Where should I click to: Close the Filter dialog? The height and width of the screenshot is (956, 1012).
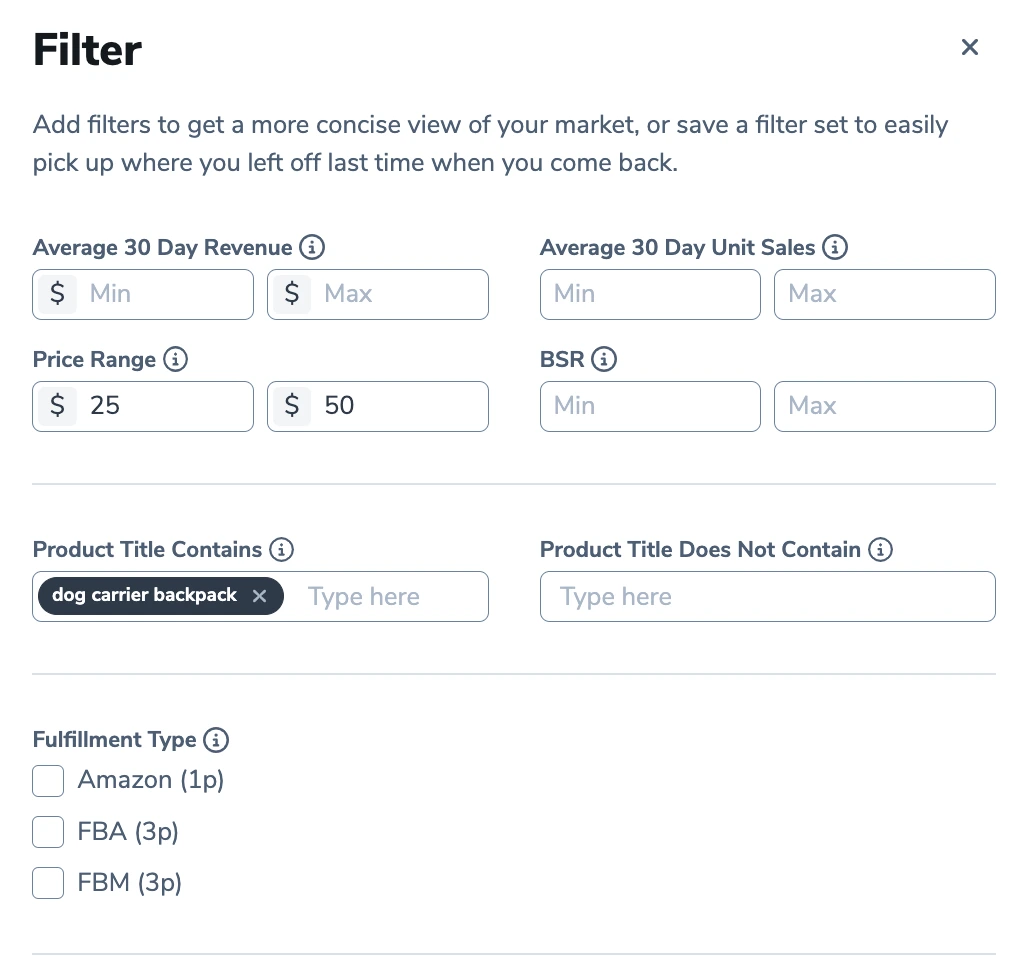click(x=969, y=47)
